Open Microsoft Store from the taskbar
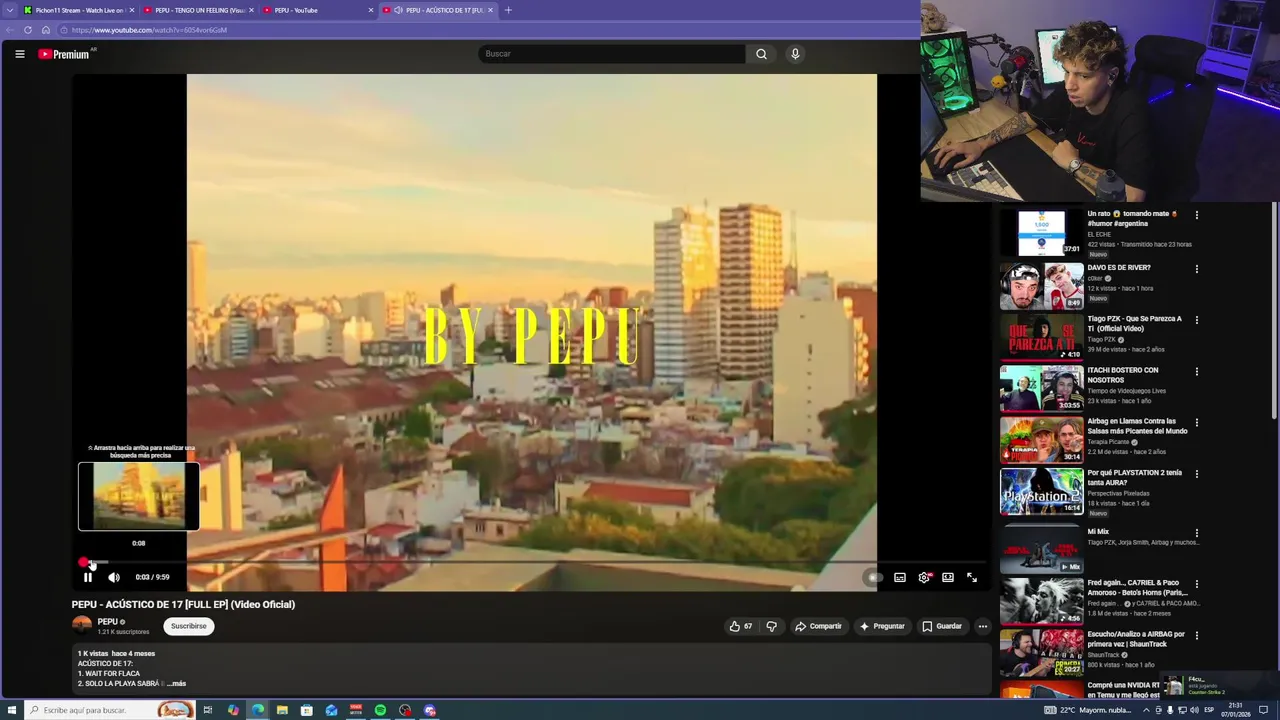 pyautogui.click(x=307, y=710)
